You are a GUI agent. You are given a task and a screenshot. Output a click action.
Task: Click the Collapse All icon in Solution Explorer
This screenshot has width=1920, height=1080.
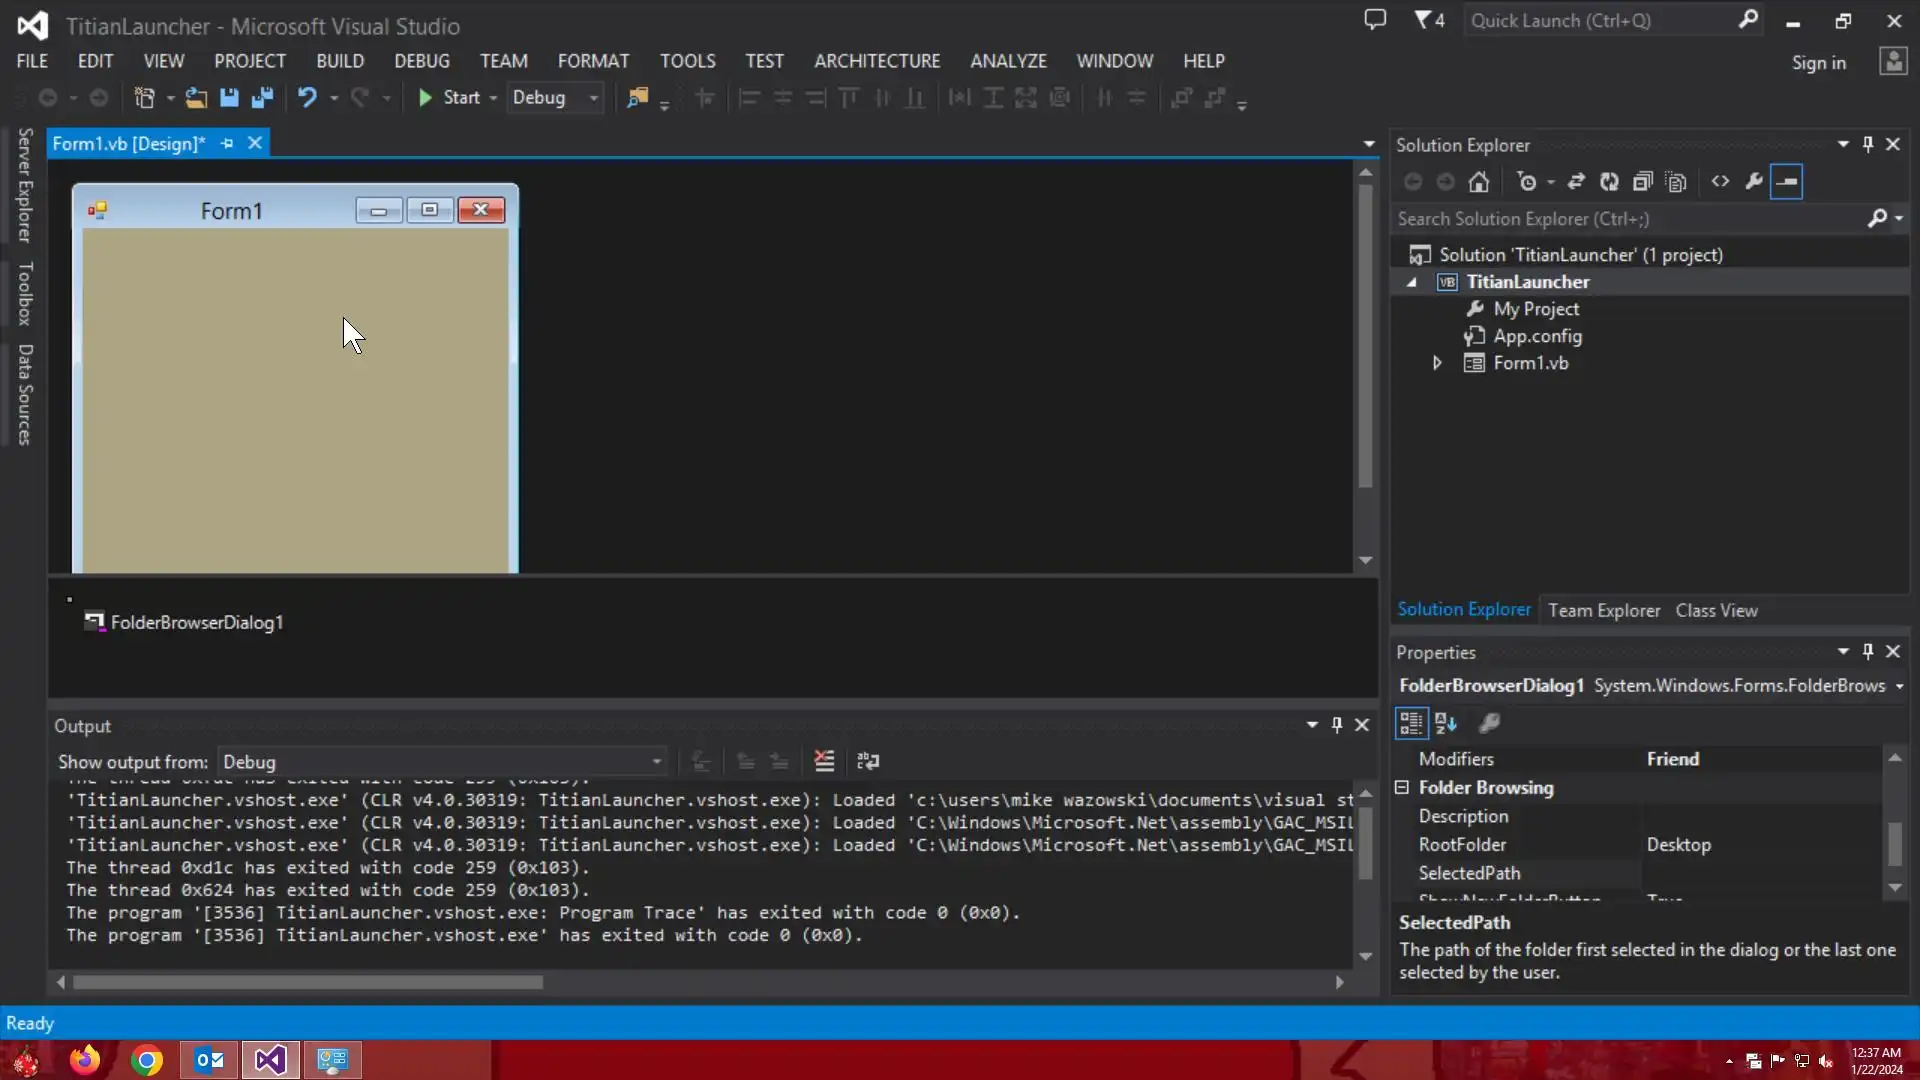pyautogui.click(x=1642, y=182)
